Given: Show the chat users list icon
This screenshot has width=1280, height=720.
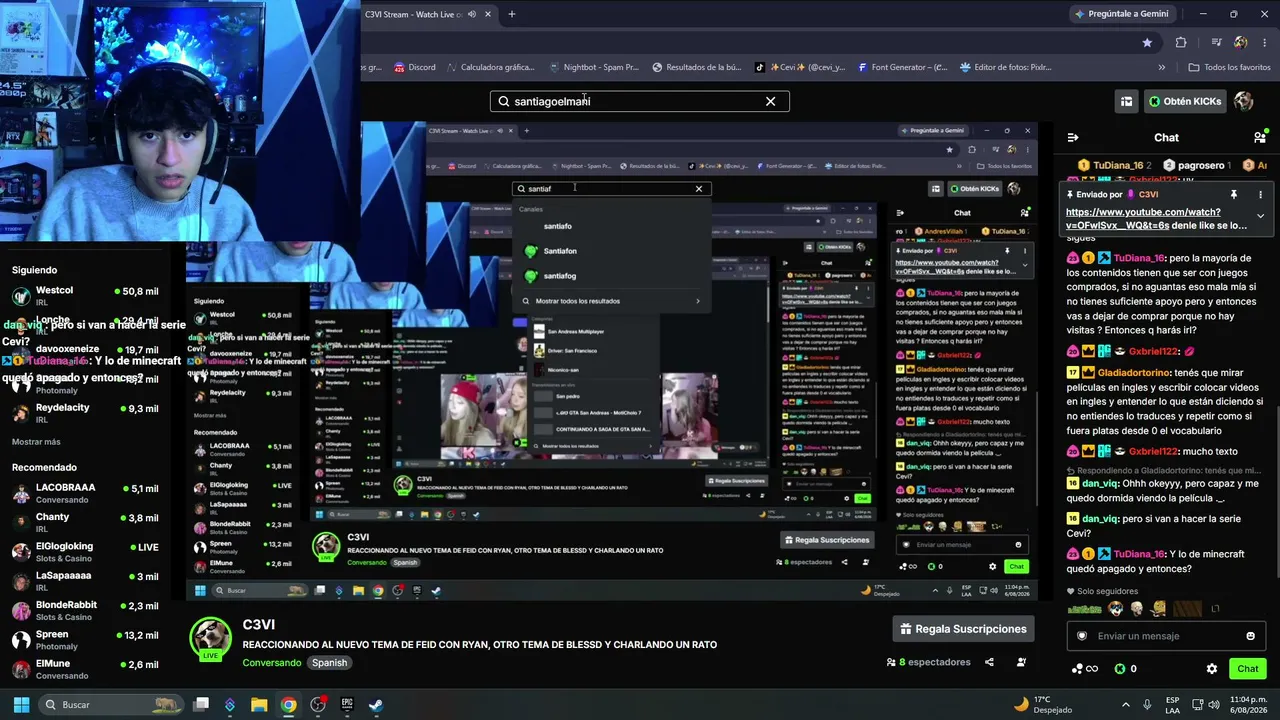Looking at the screenshot, I should click(1259, 138).
